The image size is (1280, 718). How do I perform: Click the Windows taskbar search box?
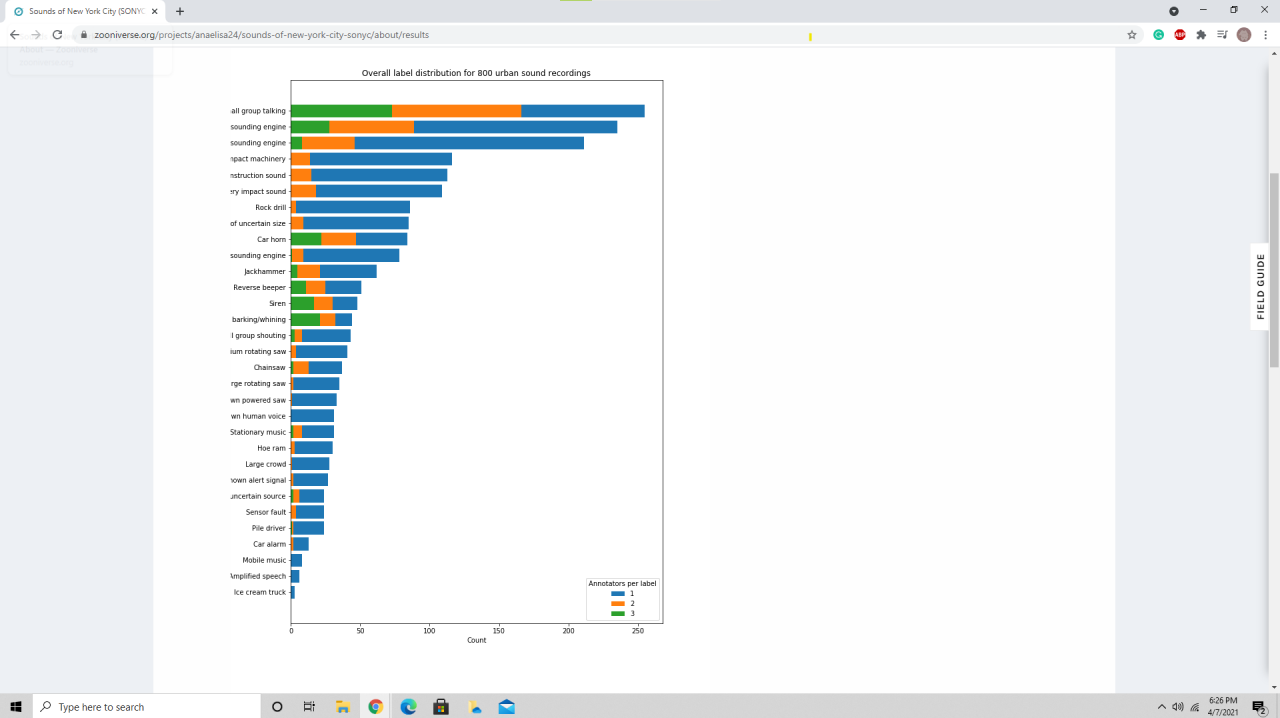coord(145,707)
